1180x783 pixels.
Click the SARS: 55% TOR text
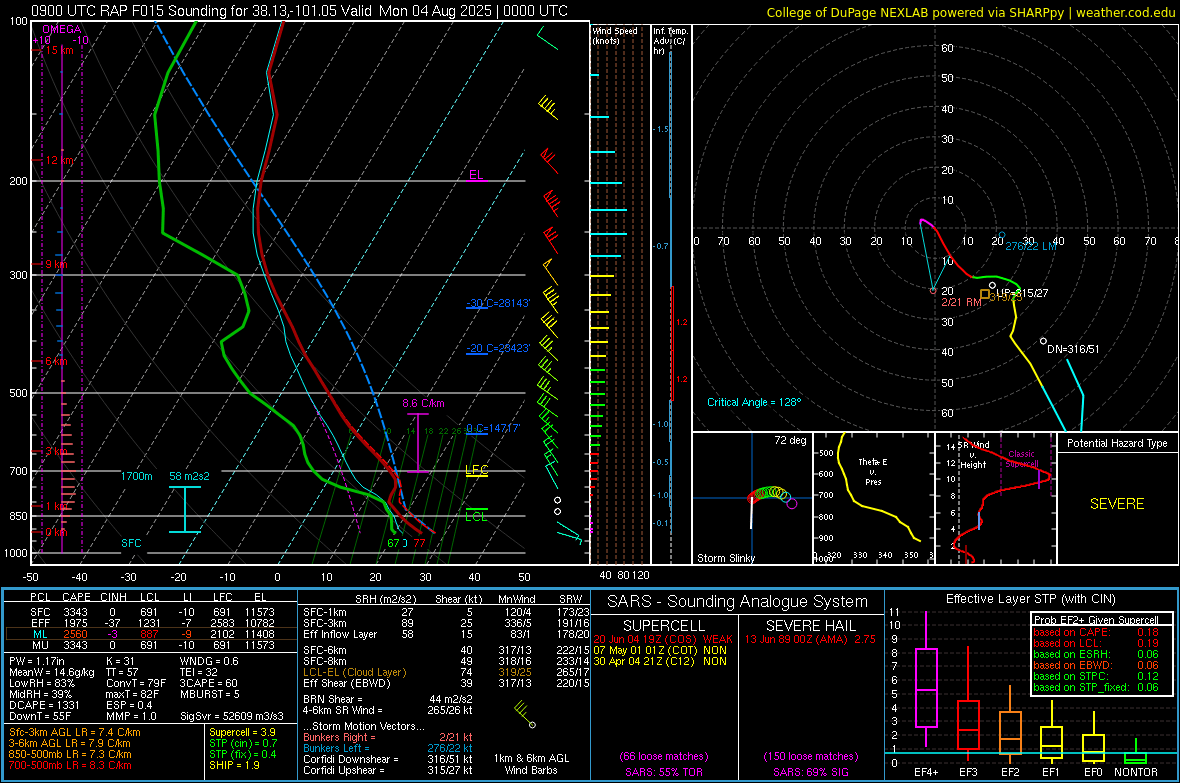pyautogui.click(x=663, y=772)
